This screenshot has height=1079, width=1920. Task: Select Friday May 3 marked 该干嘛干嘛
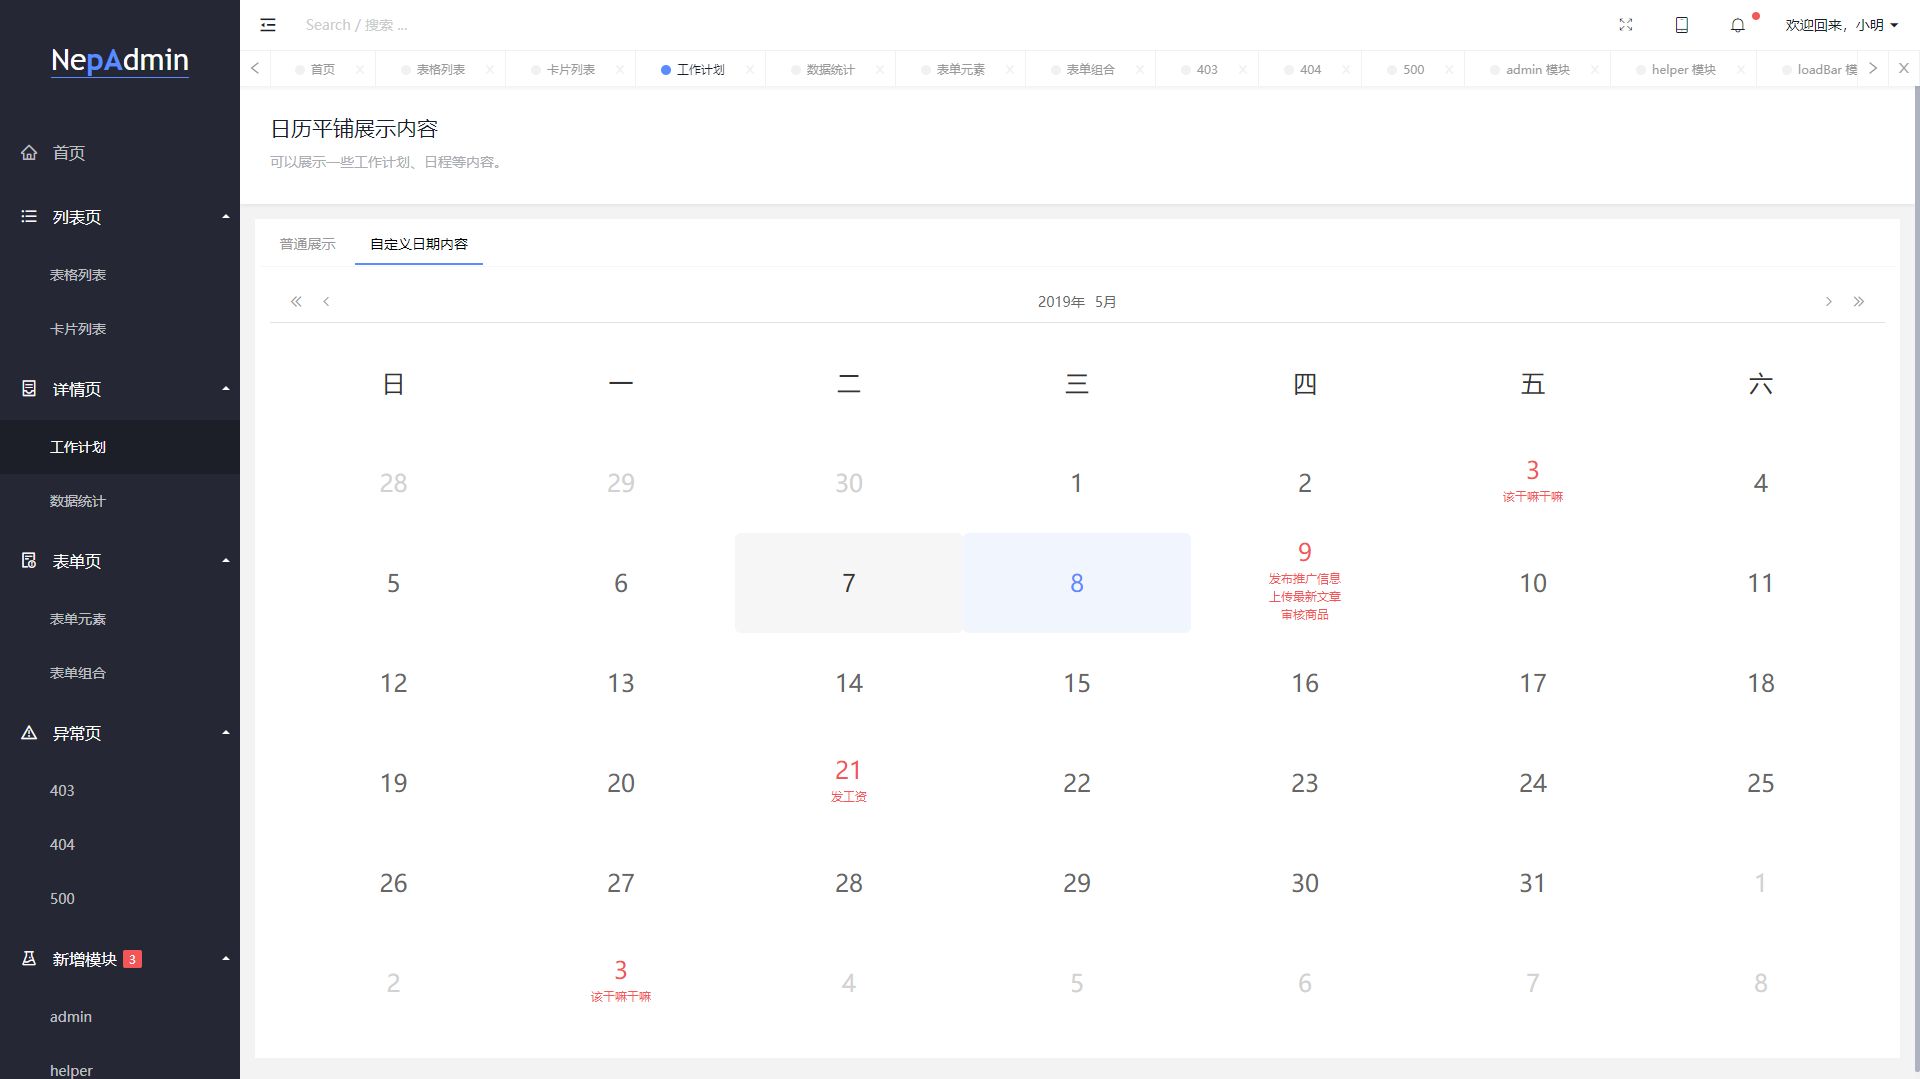[1533, 483]
